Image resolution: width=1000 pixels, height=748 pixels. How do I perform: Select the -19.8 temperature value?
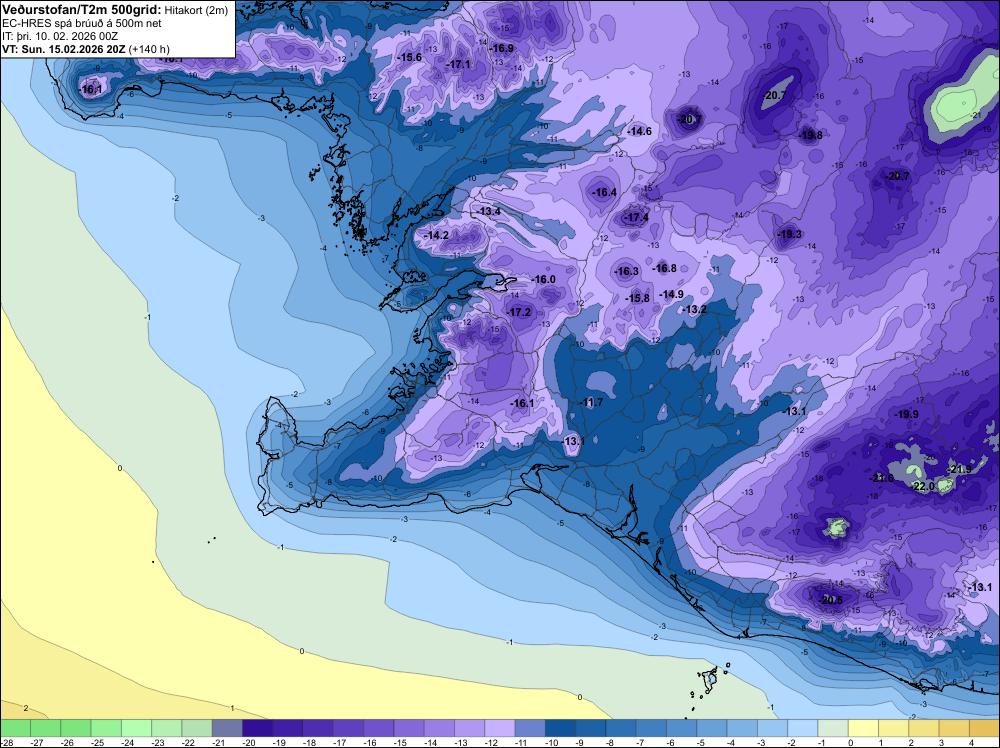point(811,135)
